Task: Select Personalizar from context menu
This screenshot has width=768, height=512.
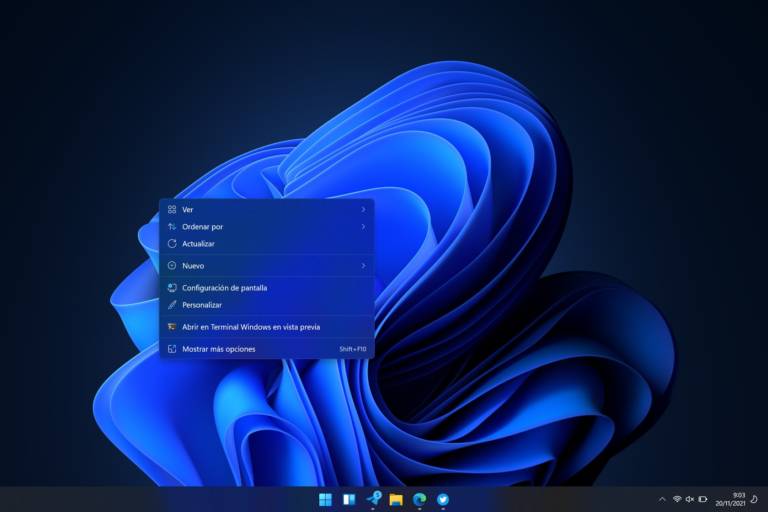Action: 267,305
